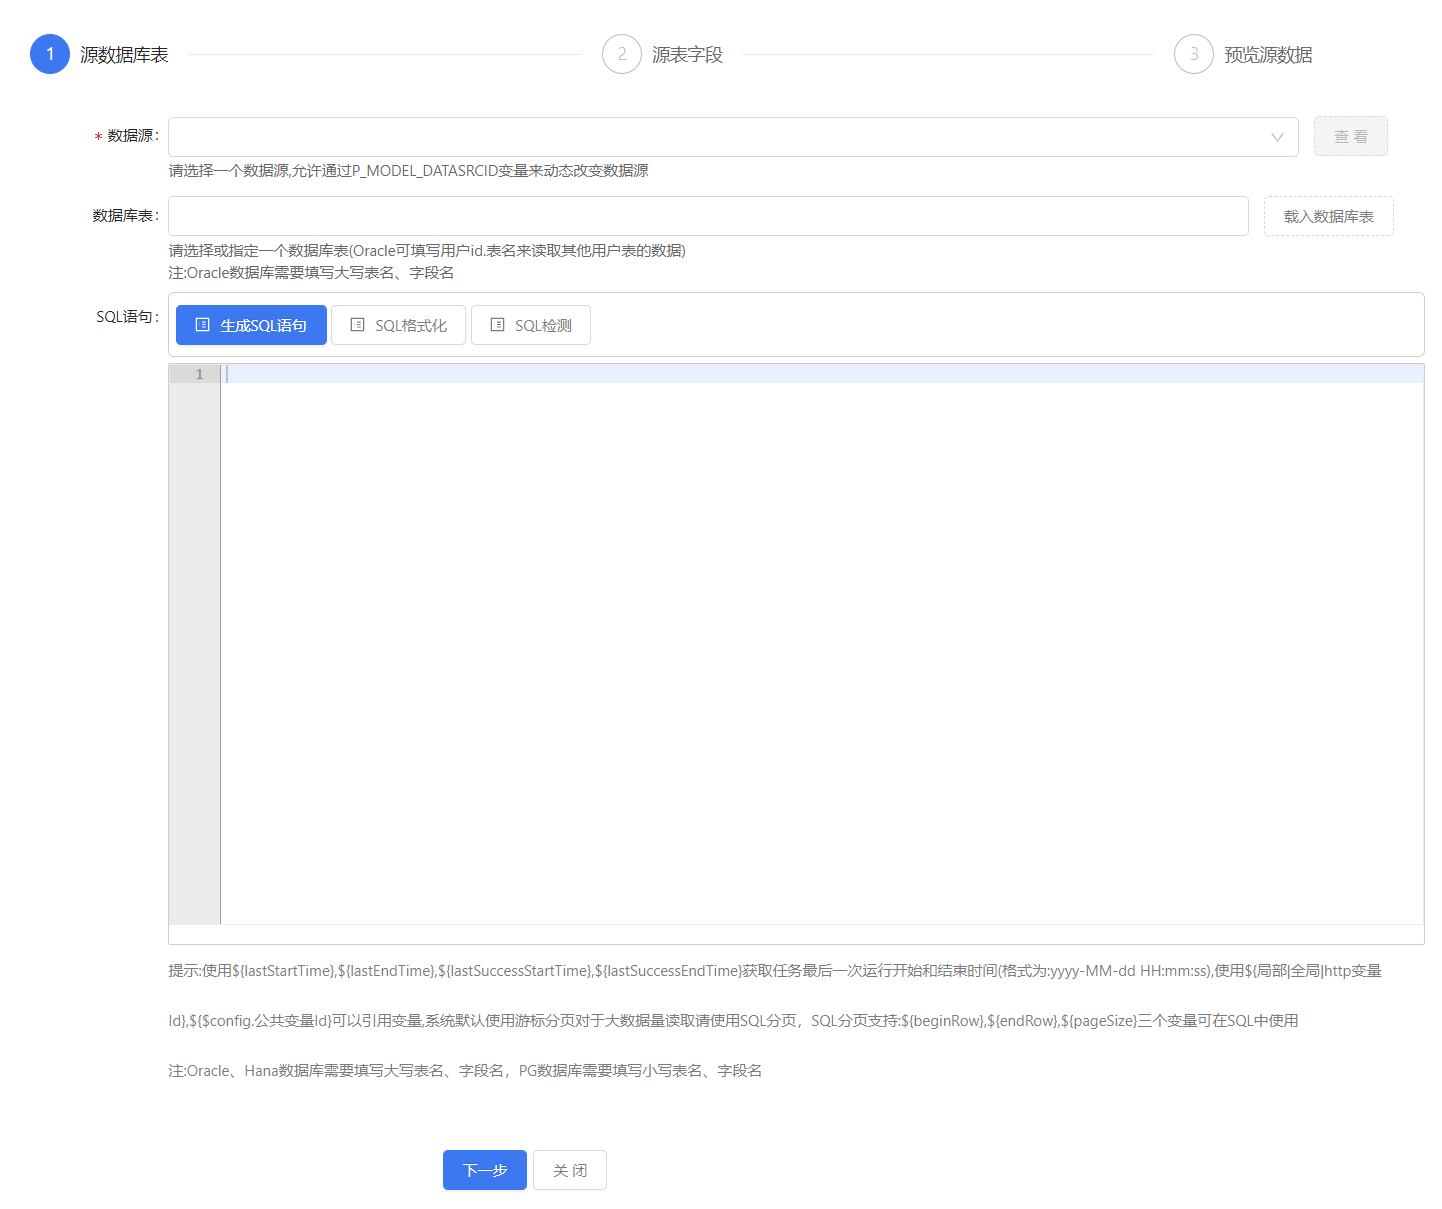Click the icon inside 生成SQL语句 button
The height and width of the screenshot is (1209, 1442).
pos(203,325)
